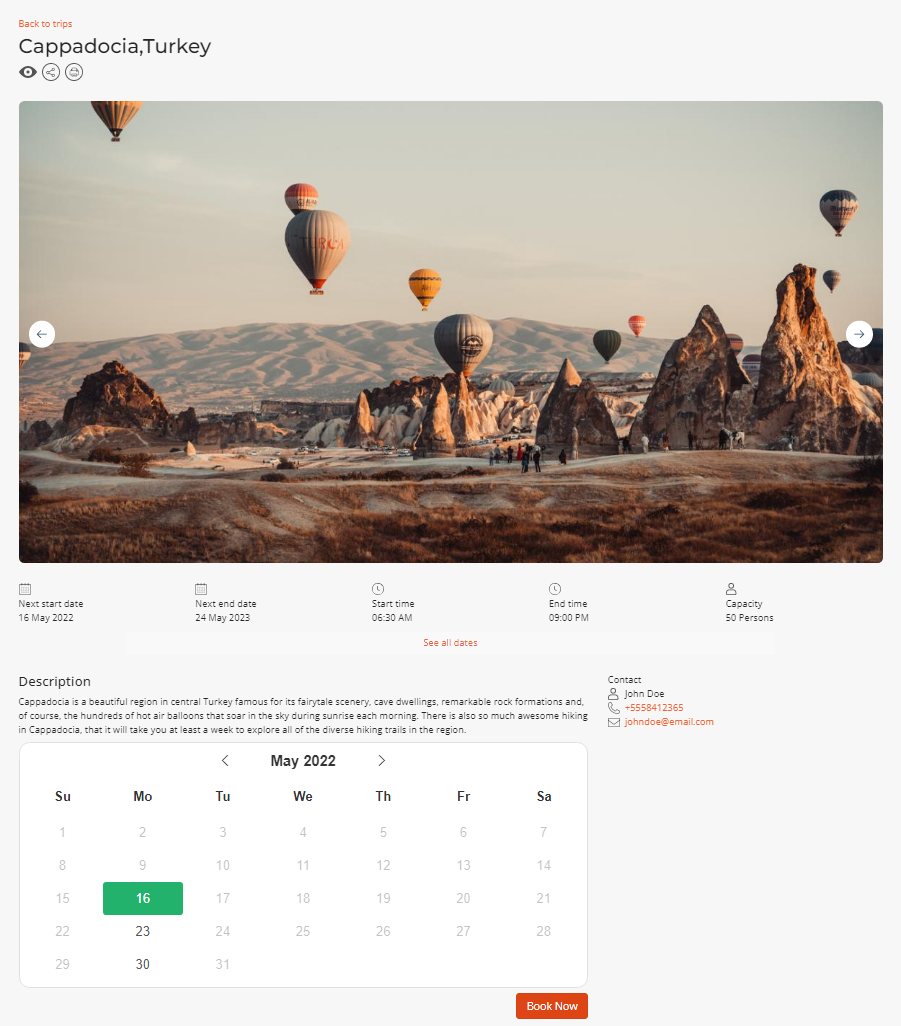The image size is (901, 1026).
Task: Show previous photo with left arrow
Action: (42, 334)
